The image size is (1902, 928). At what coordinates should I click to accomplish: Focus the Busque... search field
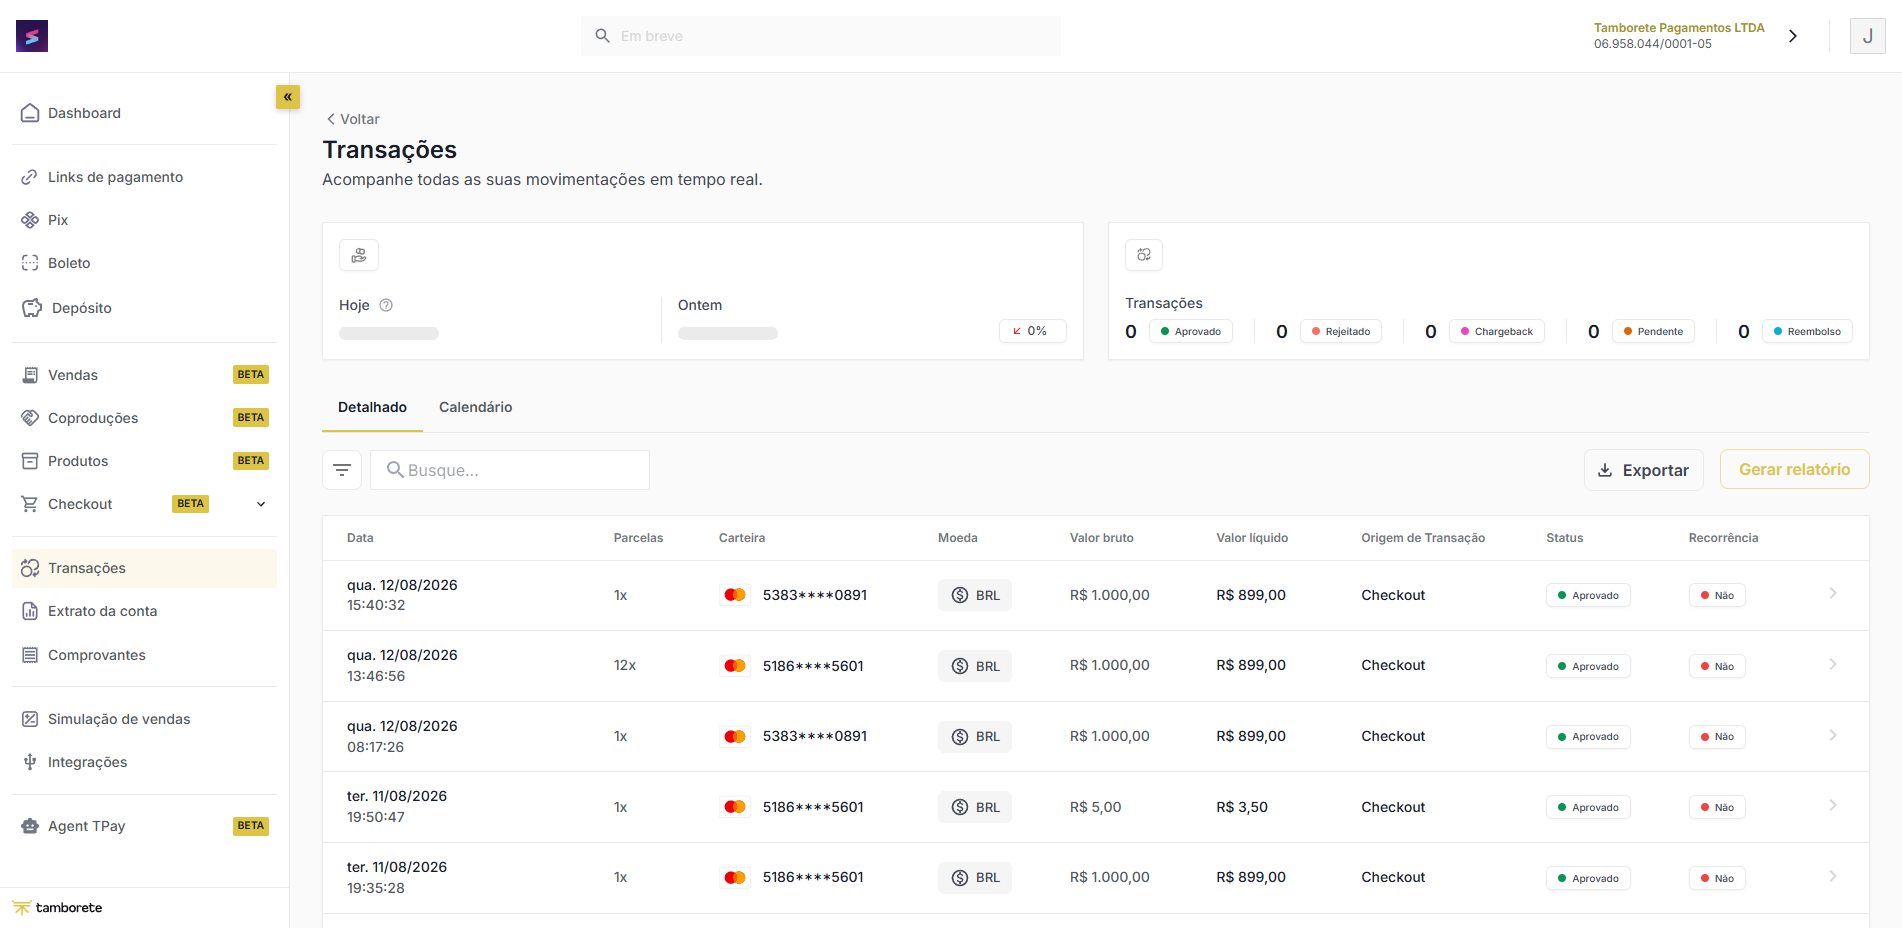[510, 470]
